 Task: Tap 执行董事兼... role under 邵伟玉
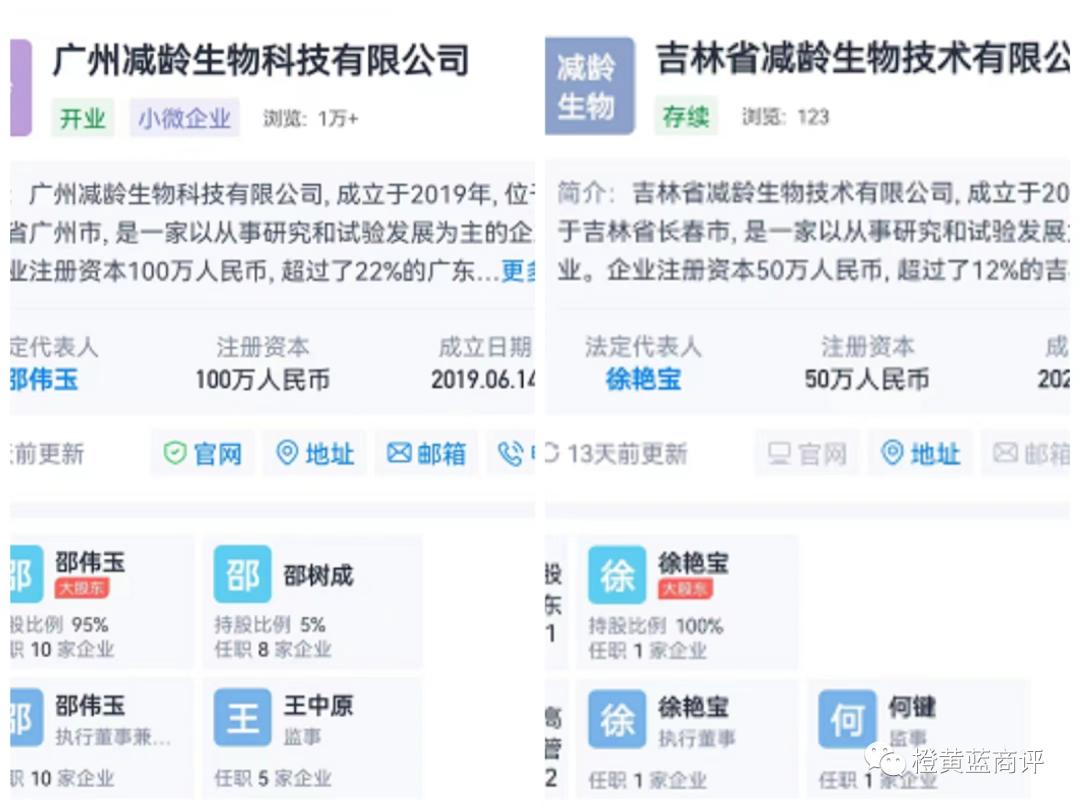tap(112, 737)
